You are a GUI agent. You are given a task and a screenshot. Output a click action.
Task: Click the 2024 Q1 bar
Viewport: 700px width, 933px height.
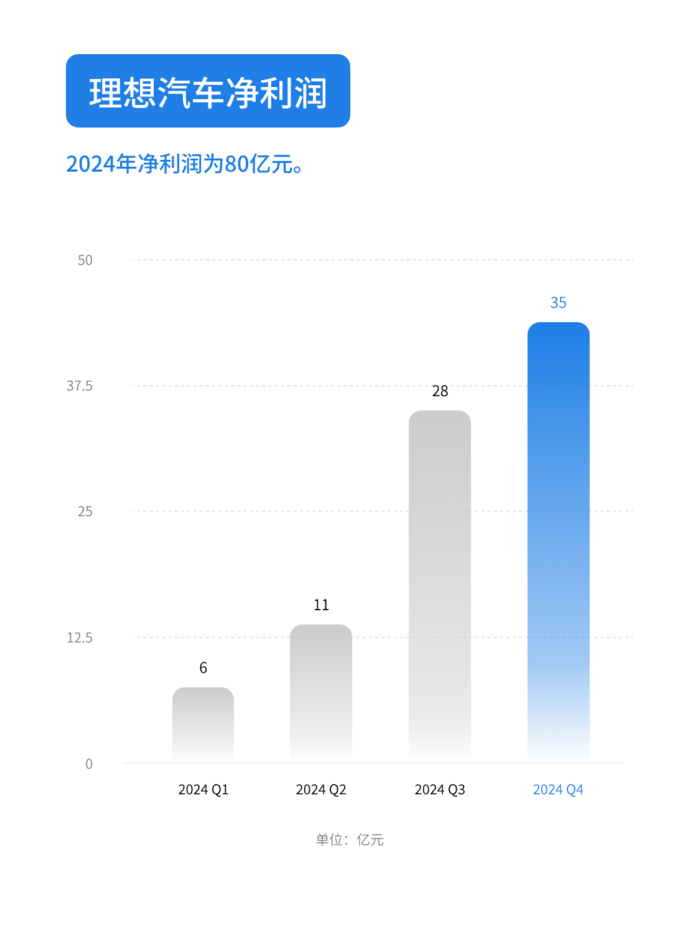coord(203,724)
